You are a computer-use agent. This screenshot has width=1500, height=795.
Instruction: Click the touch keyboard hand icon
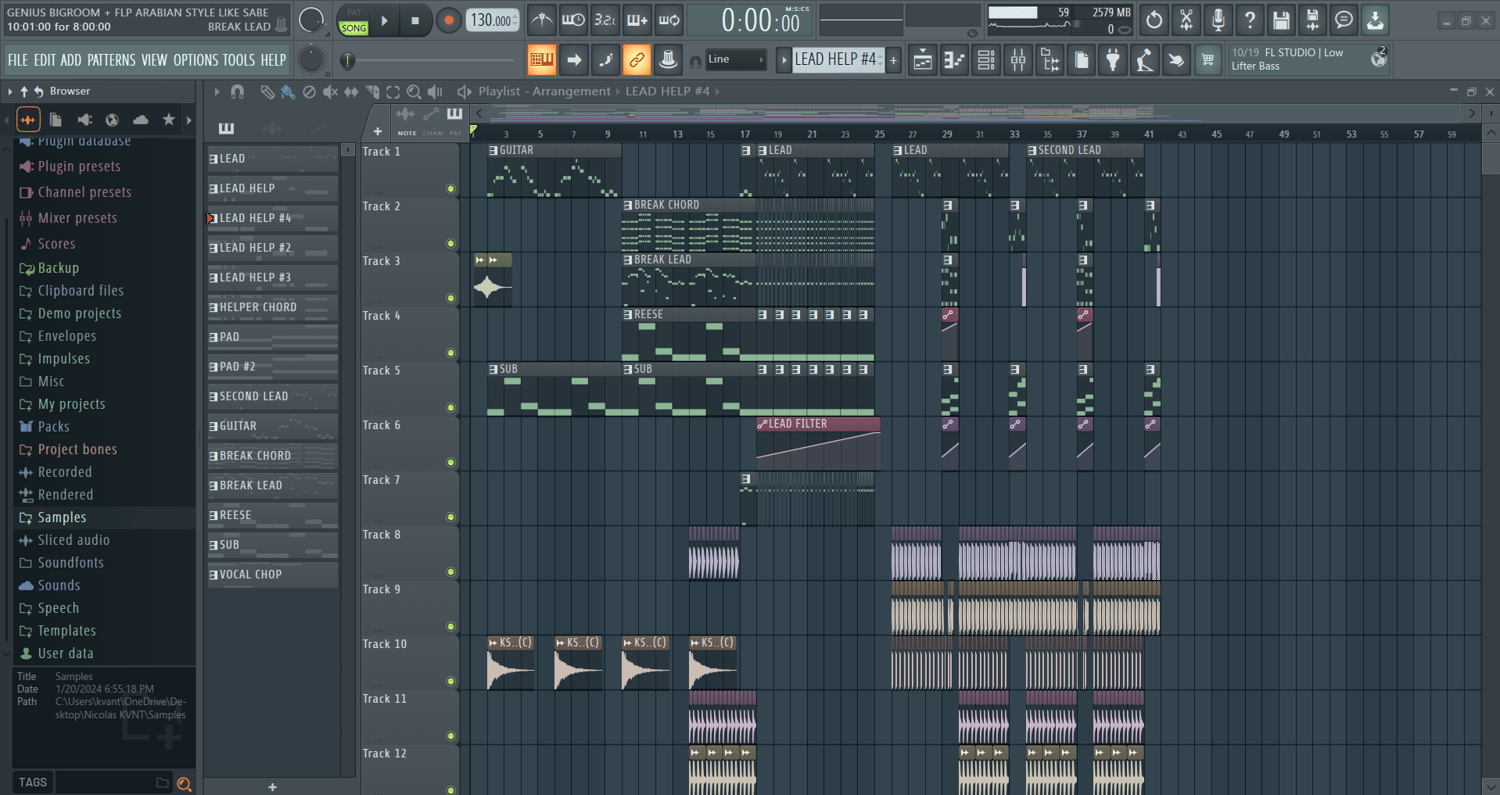[x=1177, y=60]
